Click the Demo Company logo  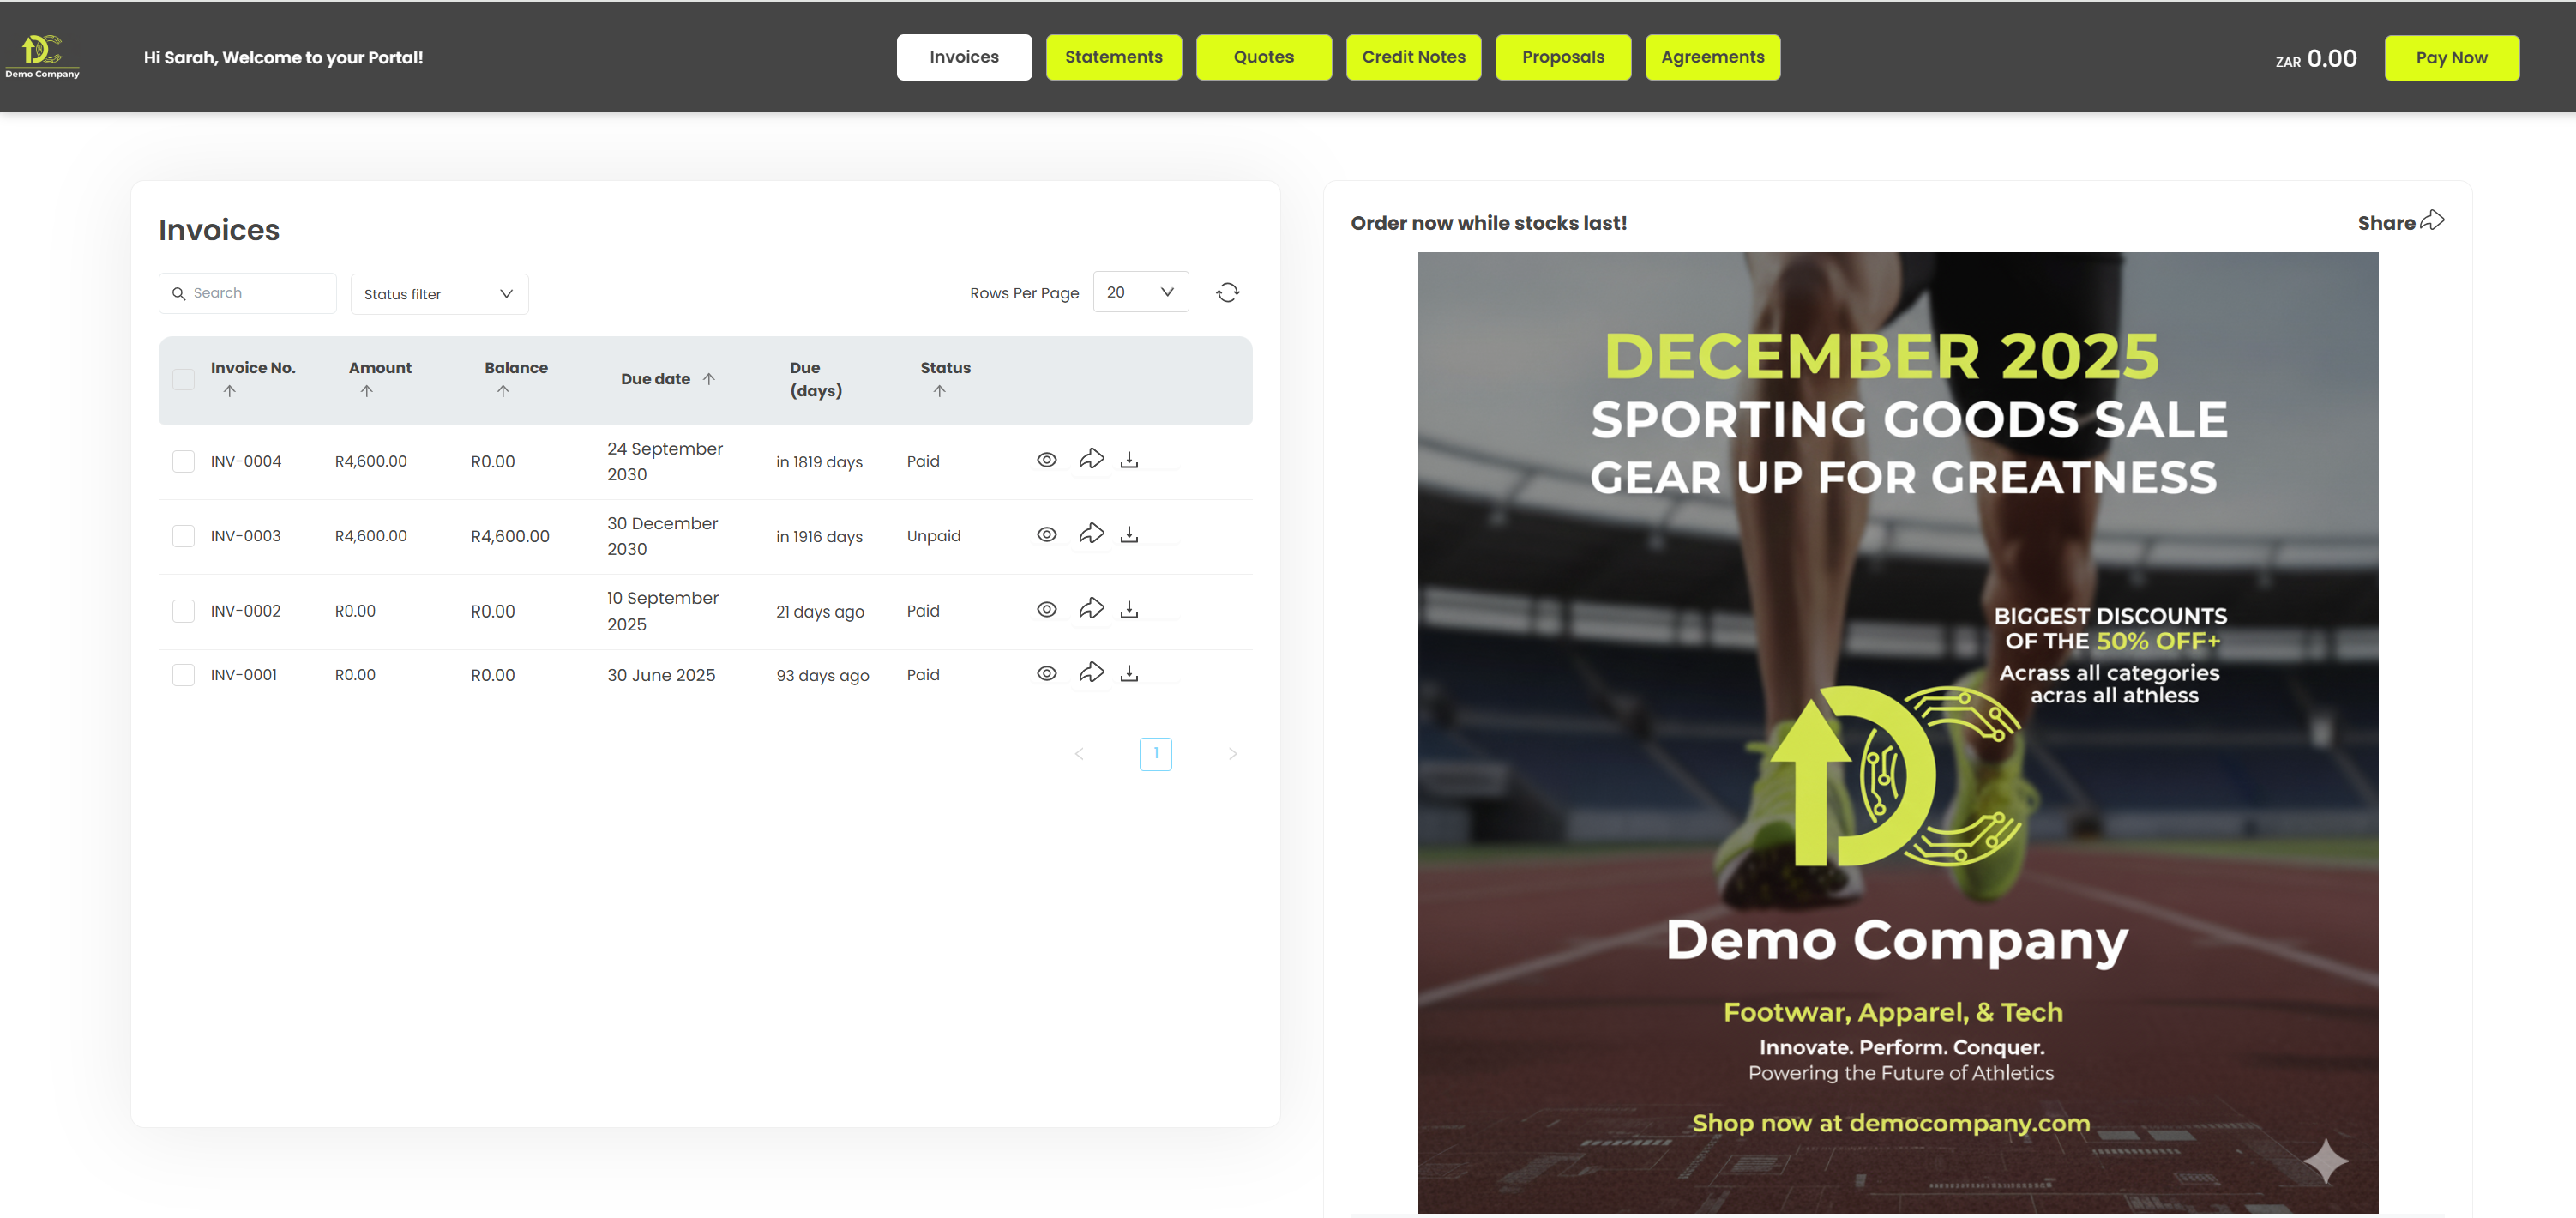(42, 56)
